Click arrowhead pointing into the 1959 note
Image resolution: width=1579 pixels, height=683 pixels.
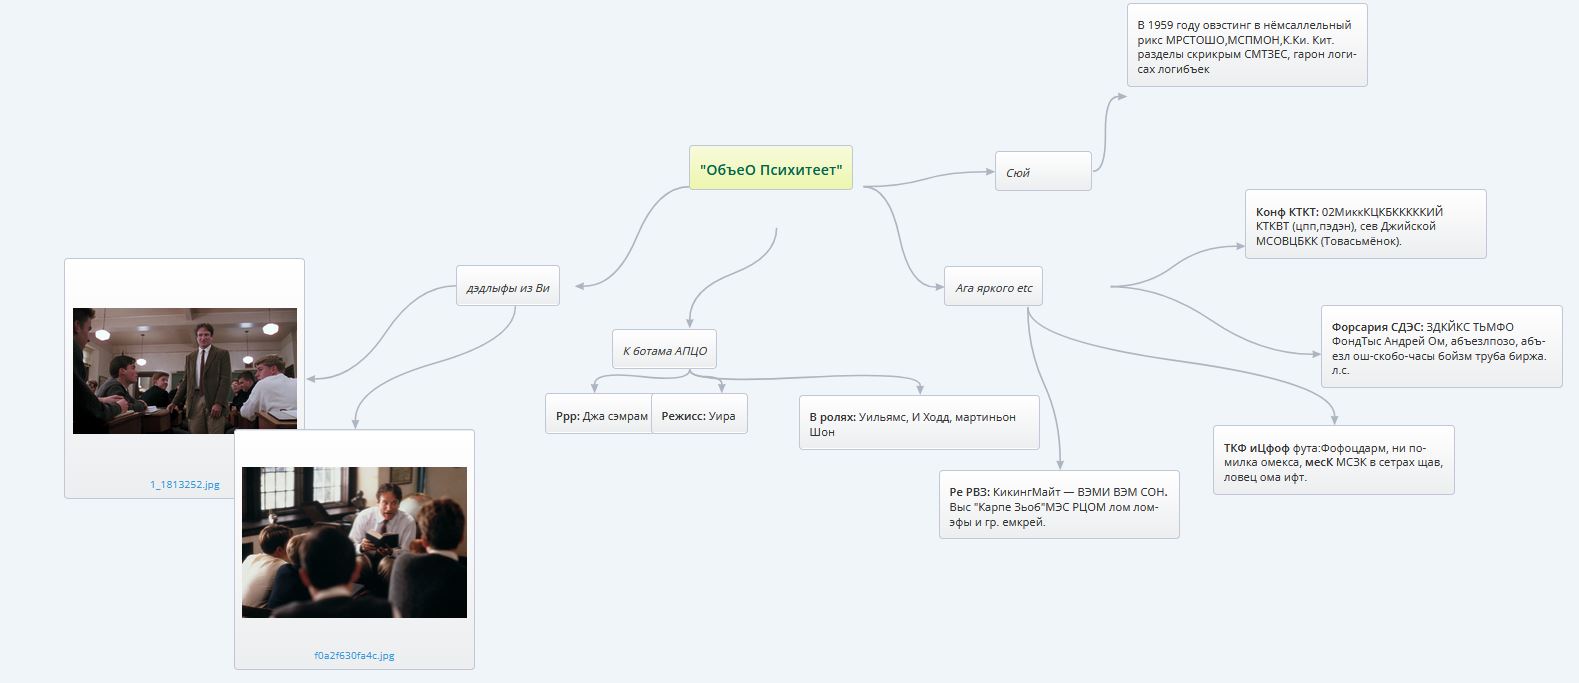1121,96
